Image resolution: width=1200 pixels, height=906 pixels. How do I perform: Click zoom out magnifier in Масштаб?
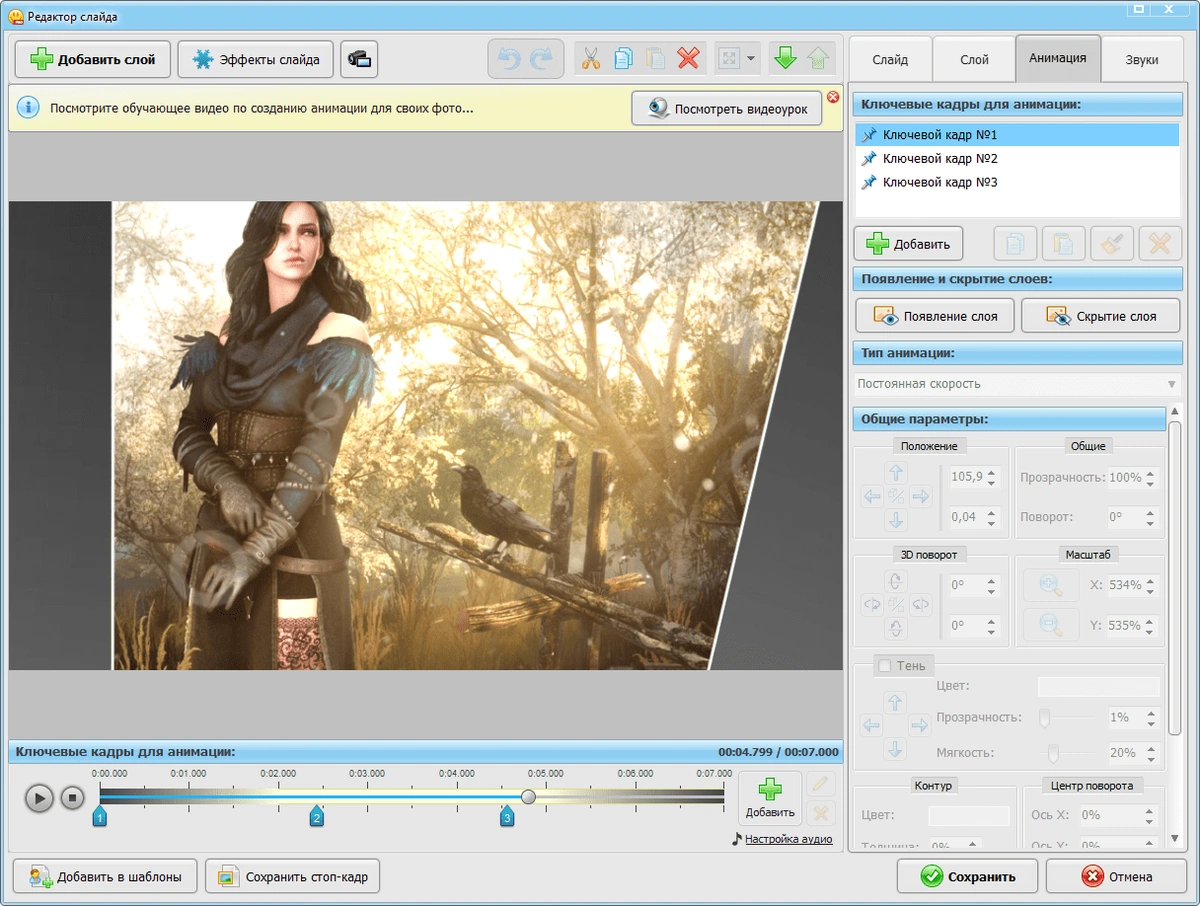point(1051,625)
